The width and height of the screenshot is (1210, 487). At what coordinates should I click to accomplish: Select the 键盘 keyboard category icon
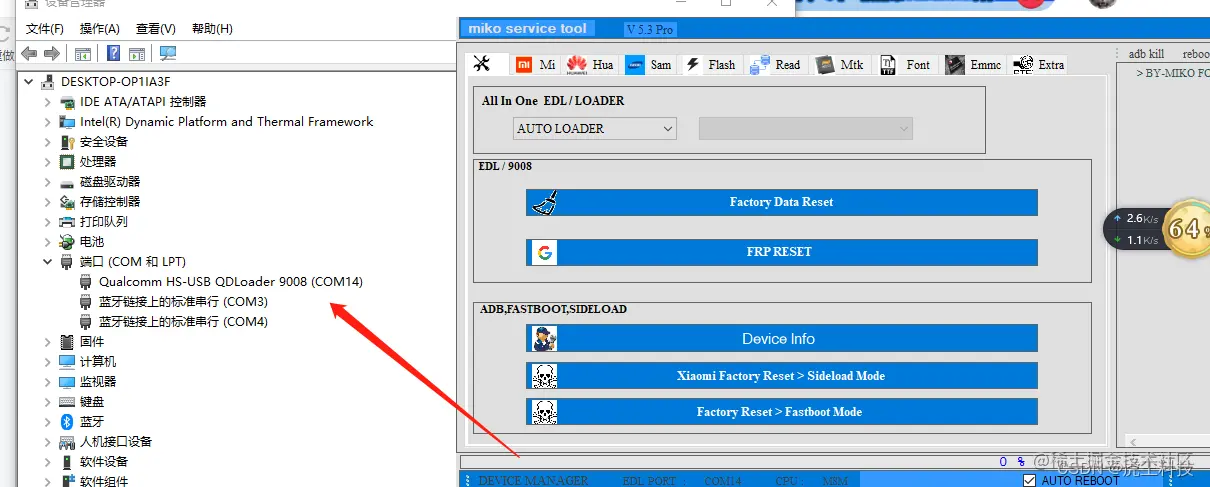[67, 402]
